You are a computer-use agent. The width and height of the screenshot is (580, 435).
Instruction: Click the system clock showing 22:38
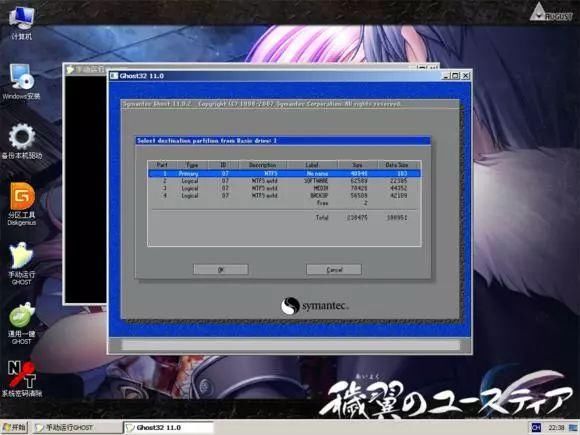pos(556,428)
